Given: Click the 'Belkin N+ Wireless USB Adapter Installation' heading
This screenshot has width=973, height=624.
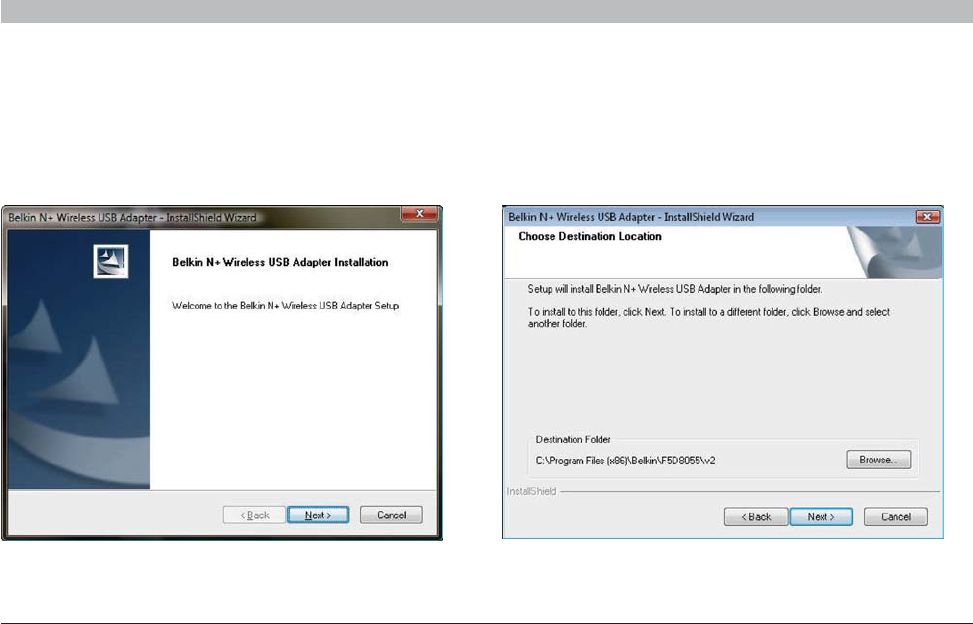Looking at the screenshot, I should (280, 262).
